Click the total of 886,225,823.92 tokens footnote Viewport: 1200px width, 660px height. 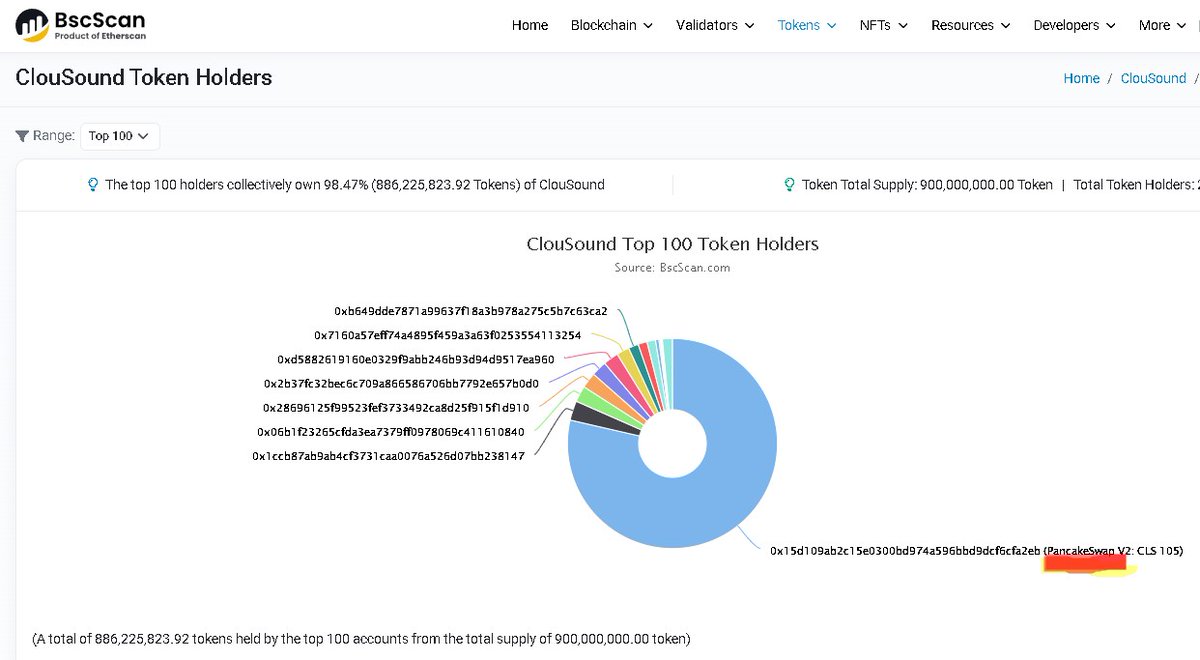361,638
